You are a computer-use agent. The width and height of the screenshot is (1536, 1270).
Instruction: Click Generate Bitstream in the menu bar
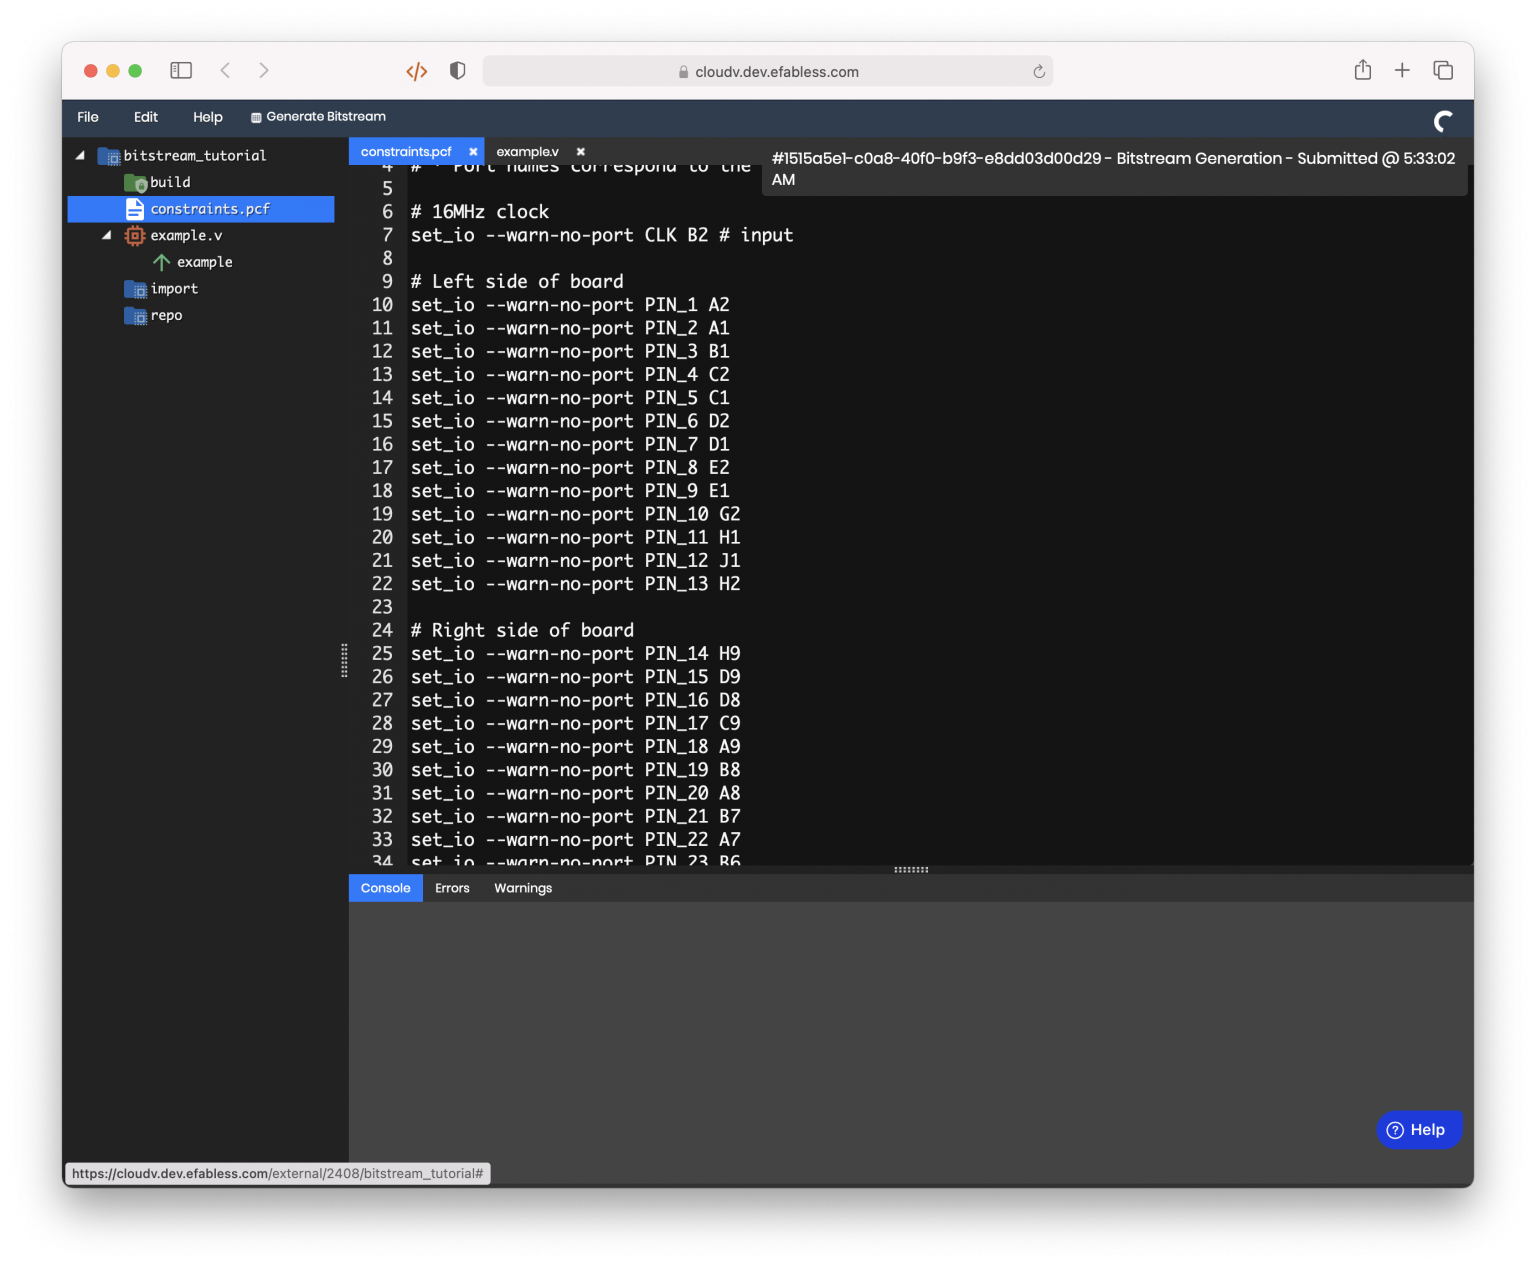(318, 117)
